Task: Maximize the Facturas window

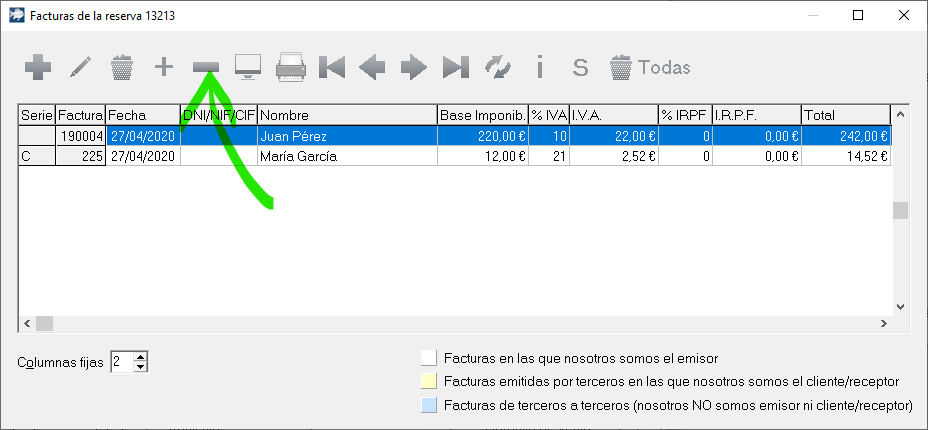Action: pos(858,15)
